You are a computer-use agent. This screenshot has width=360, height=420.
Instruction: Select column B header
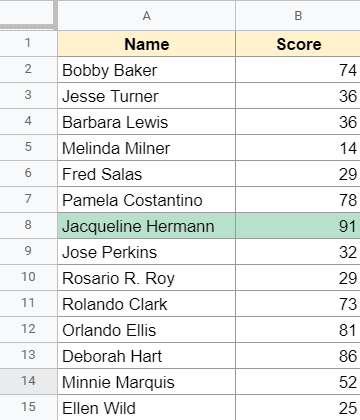click(x=298, y=15)
